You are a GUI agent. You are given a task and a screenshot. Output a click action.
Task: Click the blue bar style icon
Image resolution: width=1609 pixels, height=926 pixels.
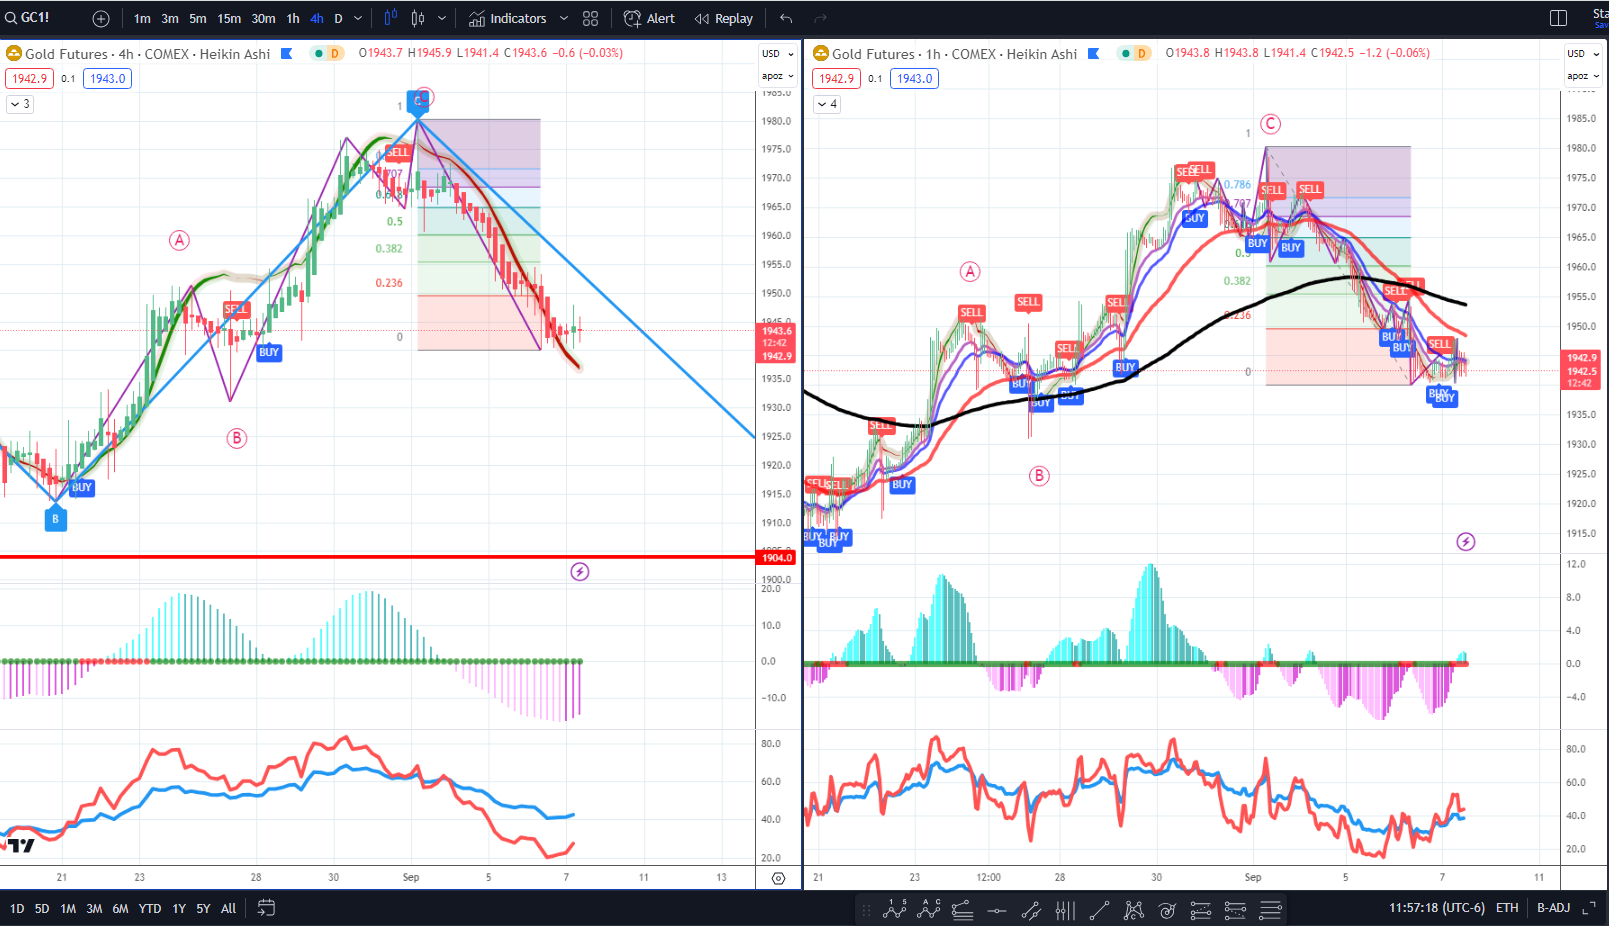391,18
